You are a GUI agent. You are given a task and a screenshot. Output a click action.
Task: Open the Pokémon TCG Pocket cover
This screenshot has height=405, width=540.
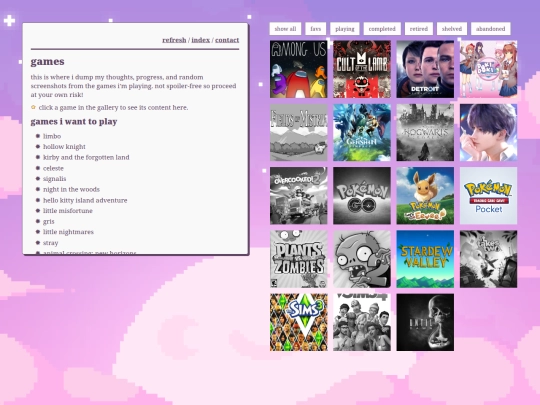point(488,196)
